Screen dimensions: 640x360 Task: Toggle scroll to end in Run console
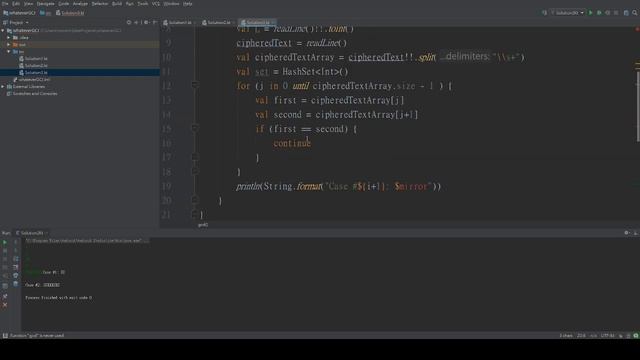point(16,267)
